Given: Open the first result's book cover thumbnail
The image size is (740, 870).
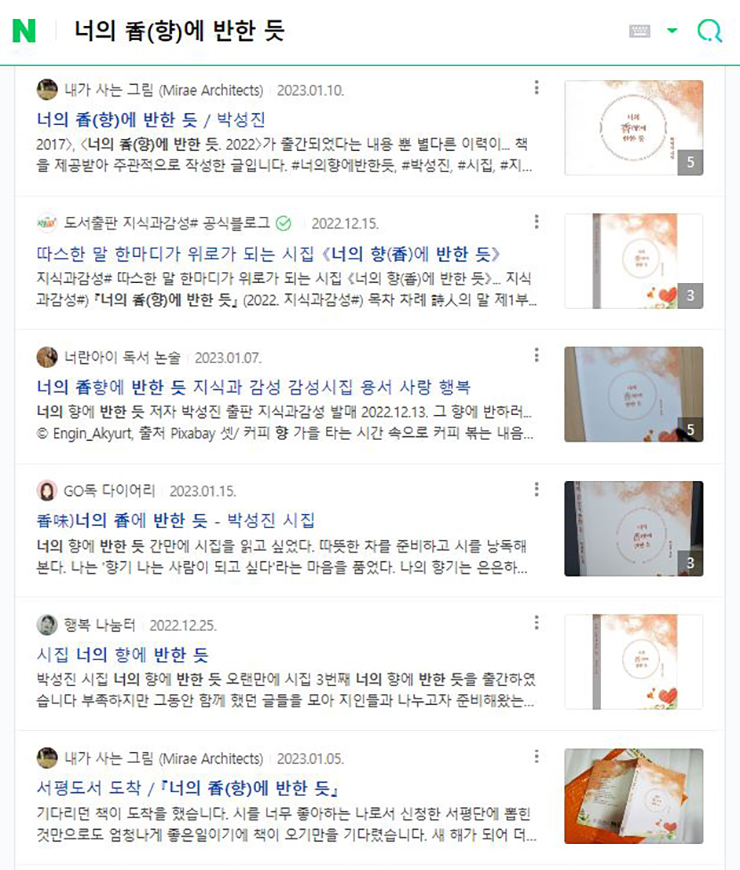Looking at the screenshot, I should click(633, 128).
